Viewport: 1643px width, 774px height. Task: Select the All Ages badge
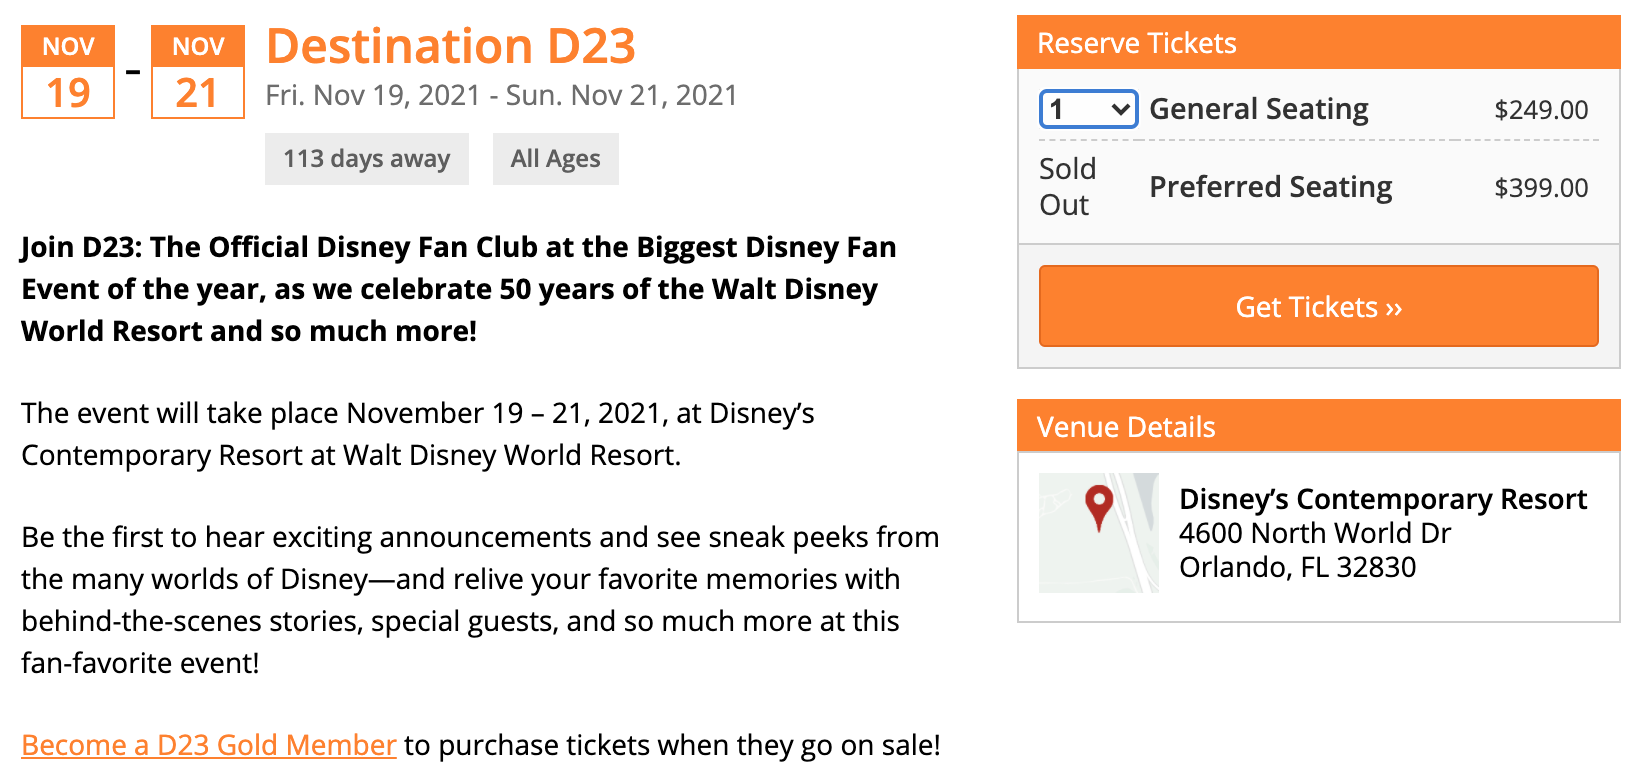pyautogui.click(x=556, y=159)
